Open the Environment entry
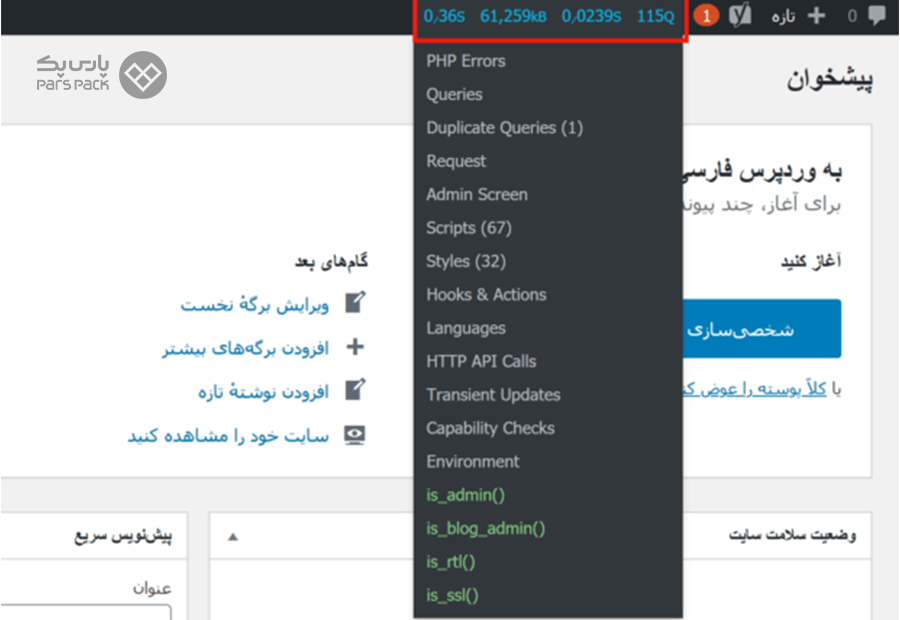The image size is (900, 620). pos(472,461)
